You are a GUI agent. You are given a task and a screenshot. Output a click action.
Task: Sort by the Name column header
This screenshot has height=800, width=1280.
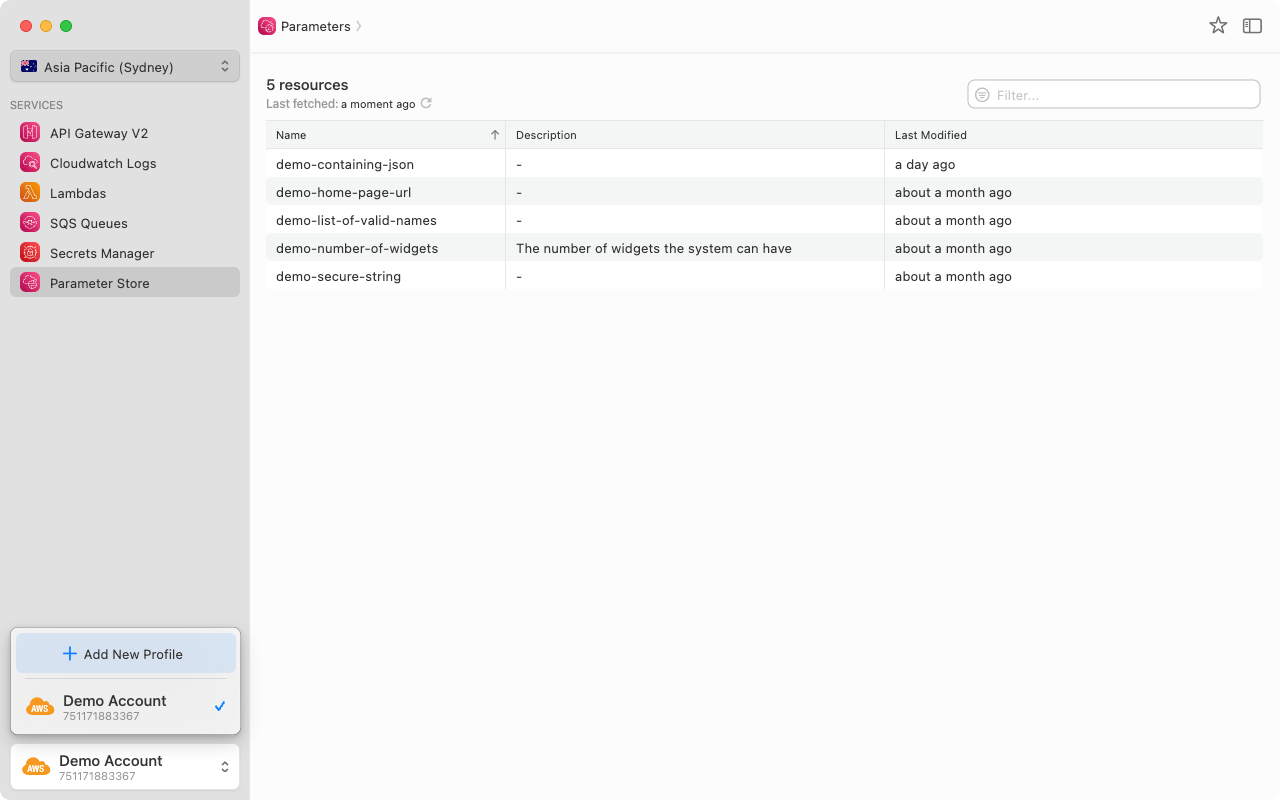(385, 135)
